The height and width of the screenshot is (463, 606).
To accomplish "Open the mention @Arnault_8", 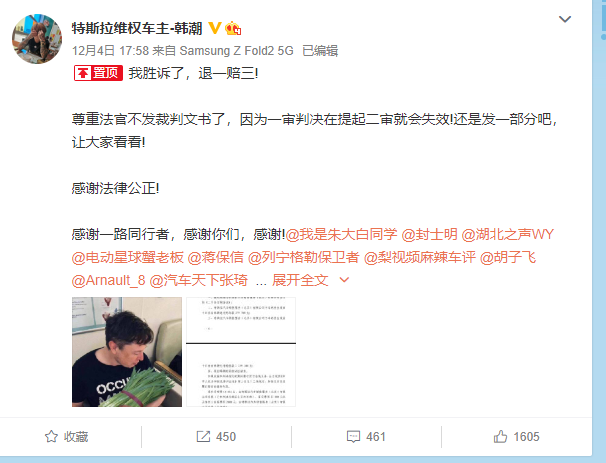I will (x=108, y=280).
